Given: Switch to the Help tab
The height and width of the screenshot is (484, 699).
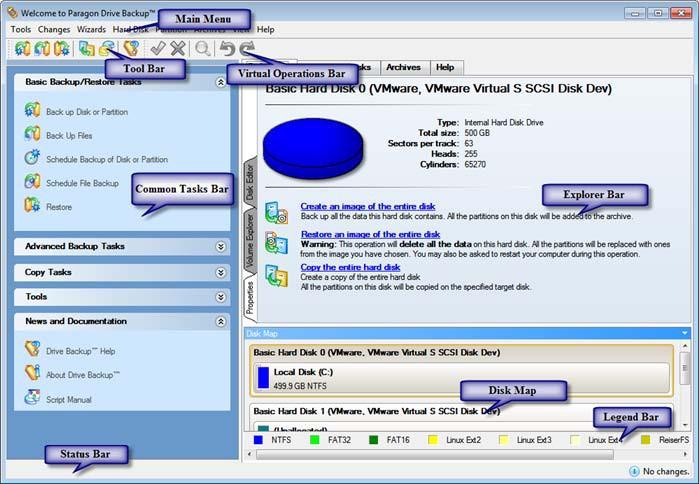Looking at the screenshot, I should point(445,67).
